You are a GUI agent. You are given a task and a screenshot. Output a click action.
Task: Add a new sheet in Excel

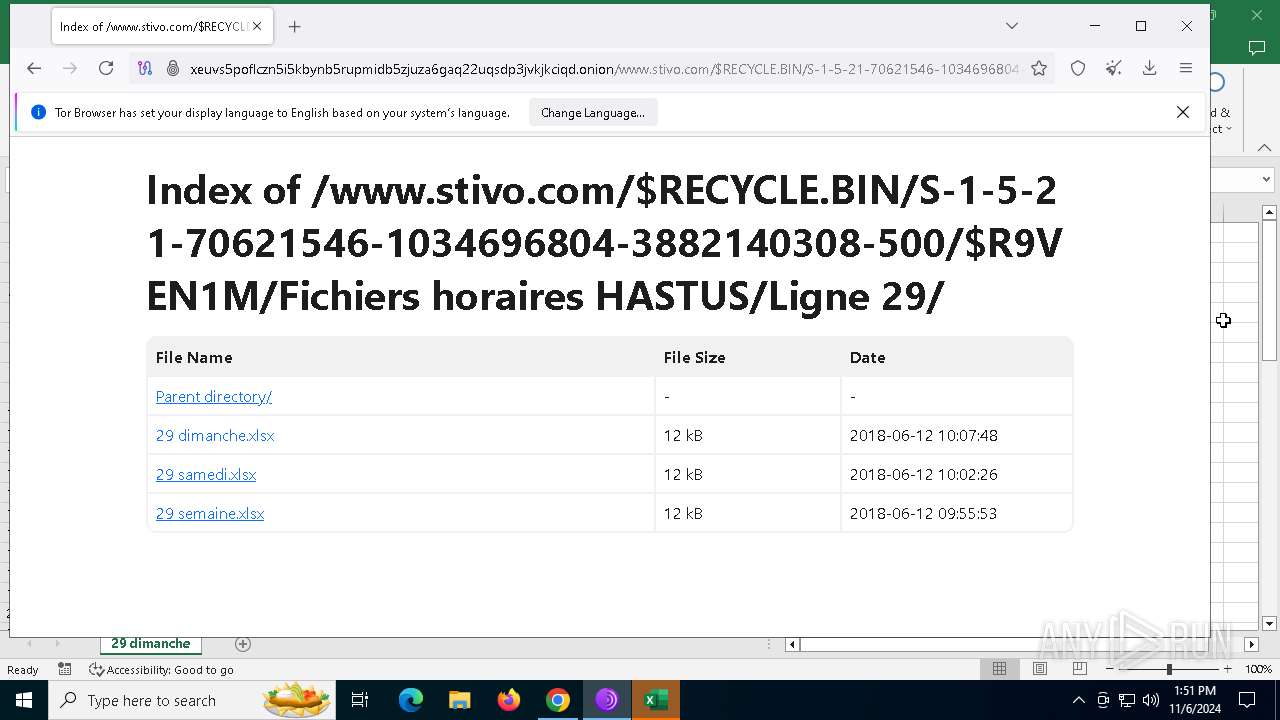(x=242, y=644)
